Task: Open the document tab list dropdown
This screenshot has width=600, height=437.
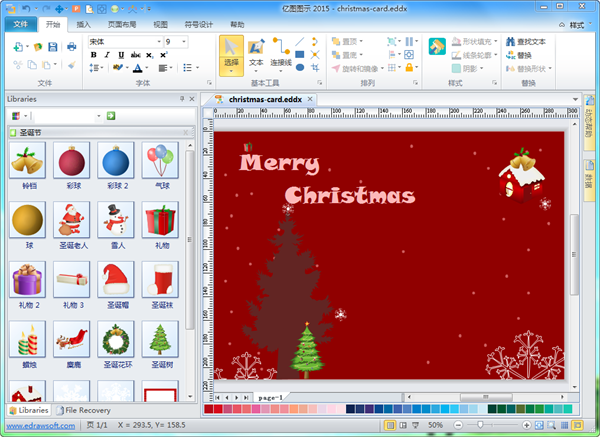Action: 575,99
